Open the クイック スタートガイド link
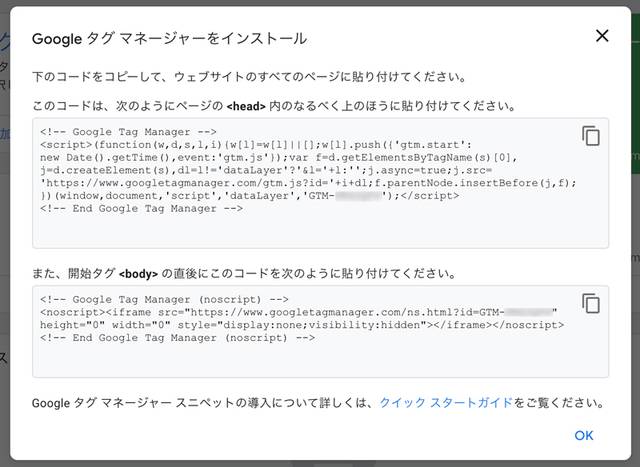This screenshot has height=467, width=640. (x=446, y=403)
